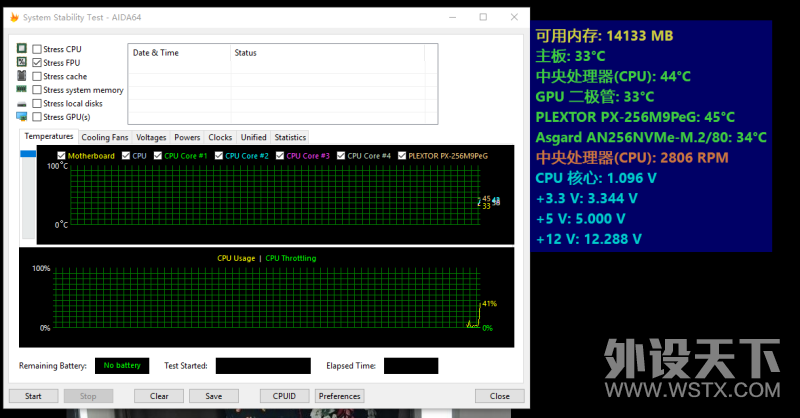Click the AIDA64 flame icon in title bar
This screenshot has height=418, width=800.
tap(14, 17)
